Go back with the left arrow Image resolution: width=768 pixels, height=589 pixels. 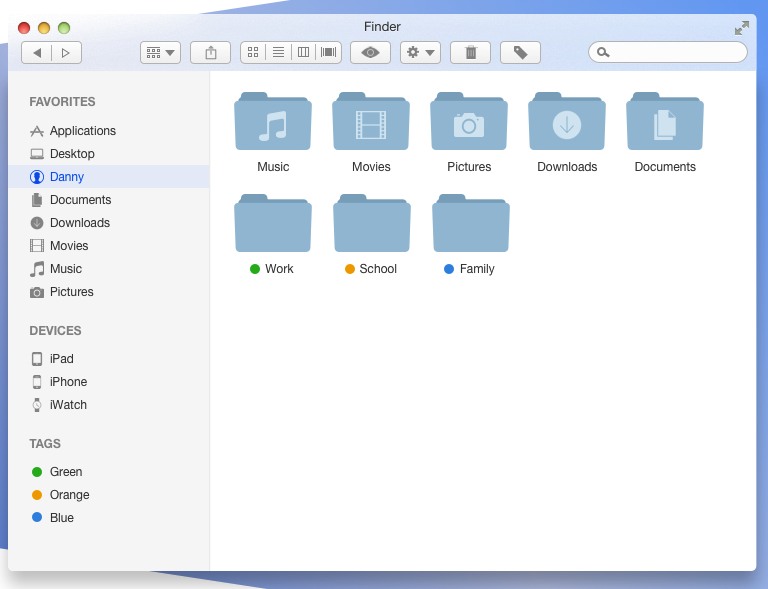tap(37, 52)
